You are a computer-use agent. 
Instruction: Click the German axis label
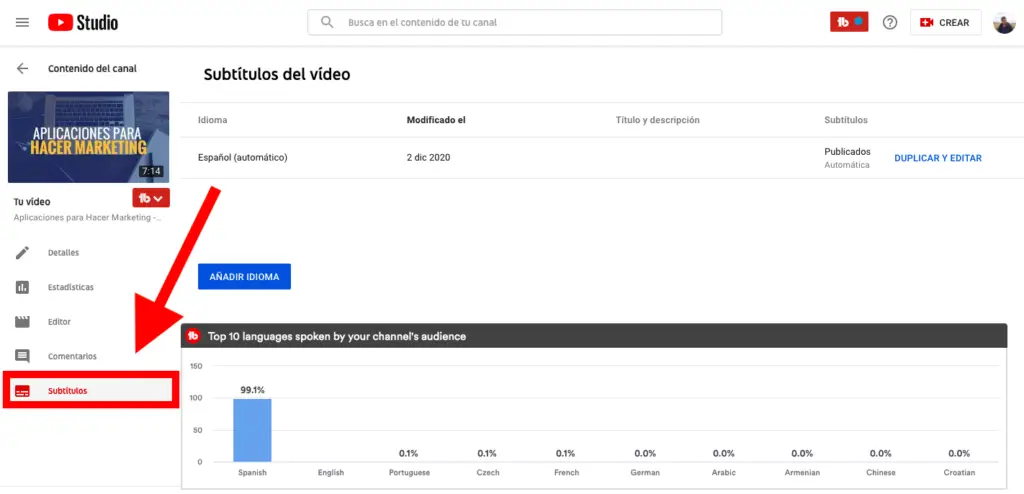(645, 472)
